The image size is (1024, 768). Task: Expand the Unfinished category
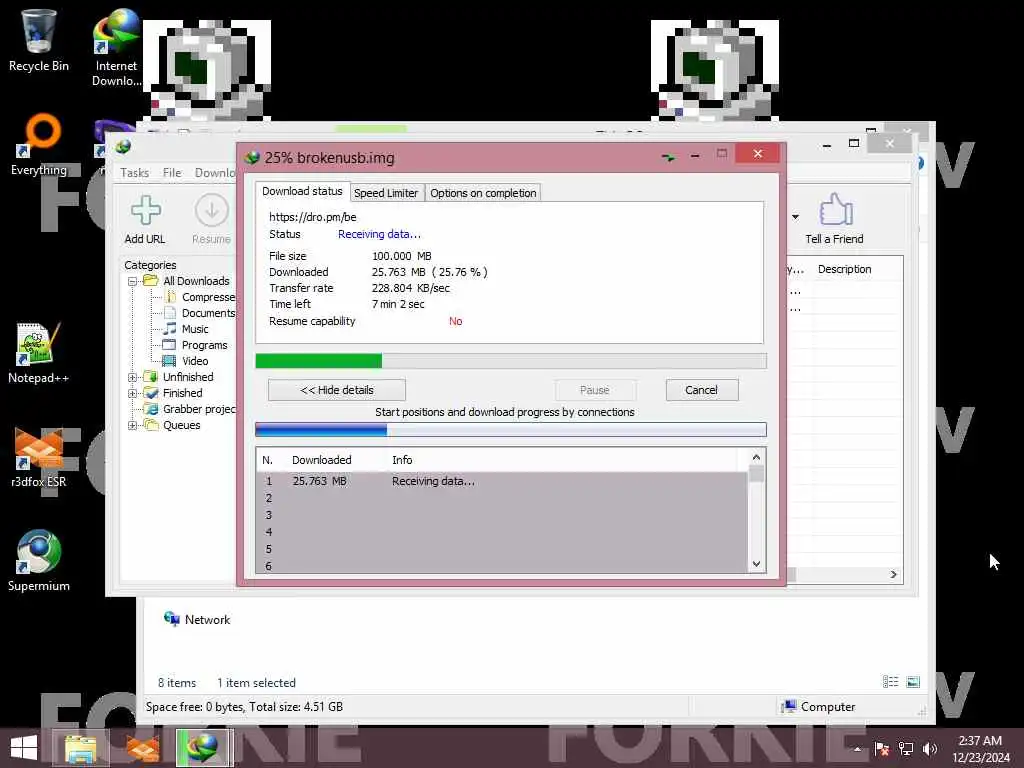click(x=133, y=377)
